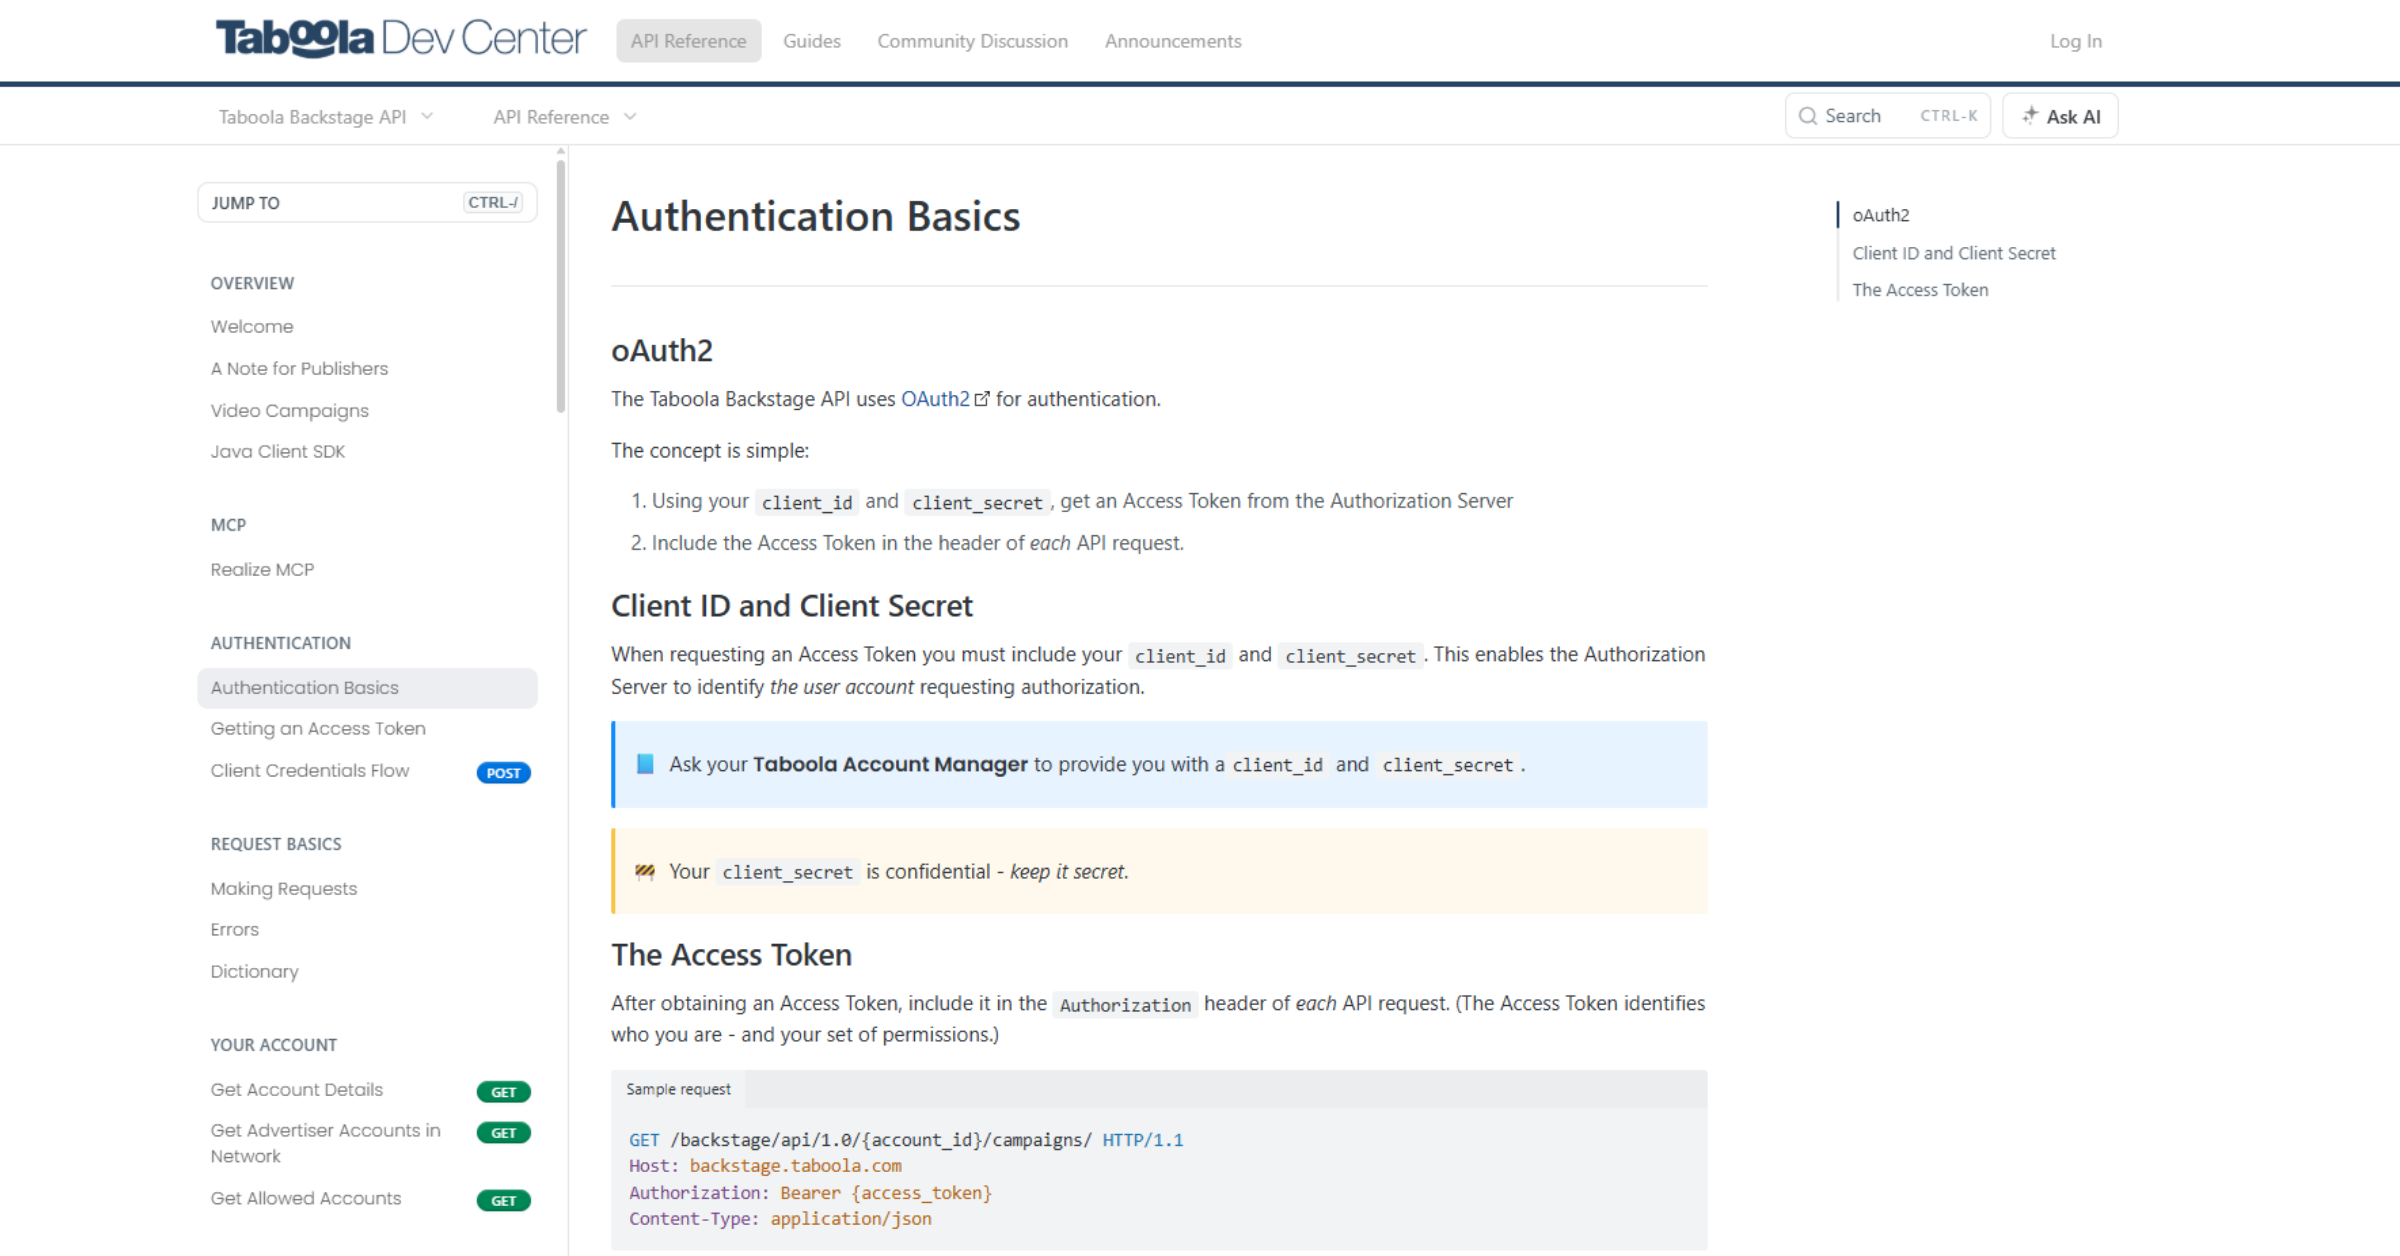Click the search magnifier icon
Image resolution: width=2400 pixels, height=1256 pixels.
(x=1807, y=116)
